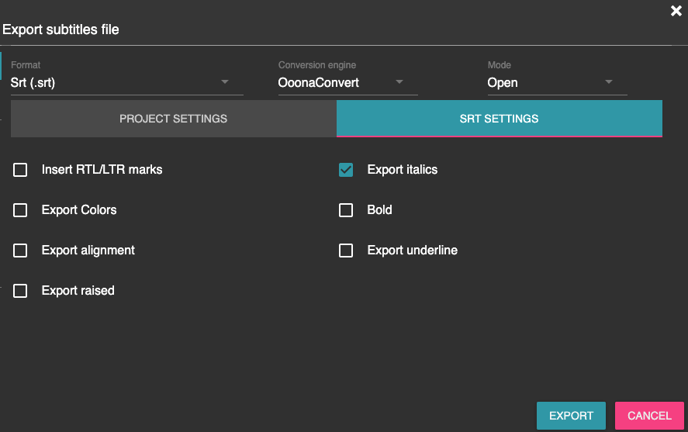
Task: Click the Format dropdown arrow
Action: click(225, 82)
